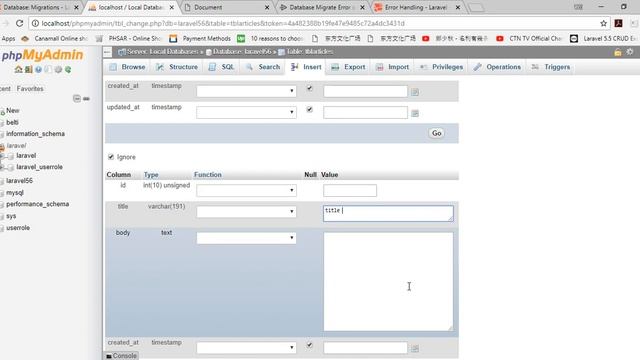Click the Go button

point(436,133)
